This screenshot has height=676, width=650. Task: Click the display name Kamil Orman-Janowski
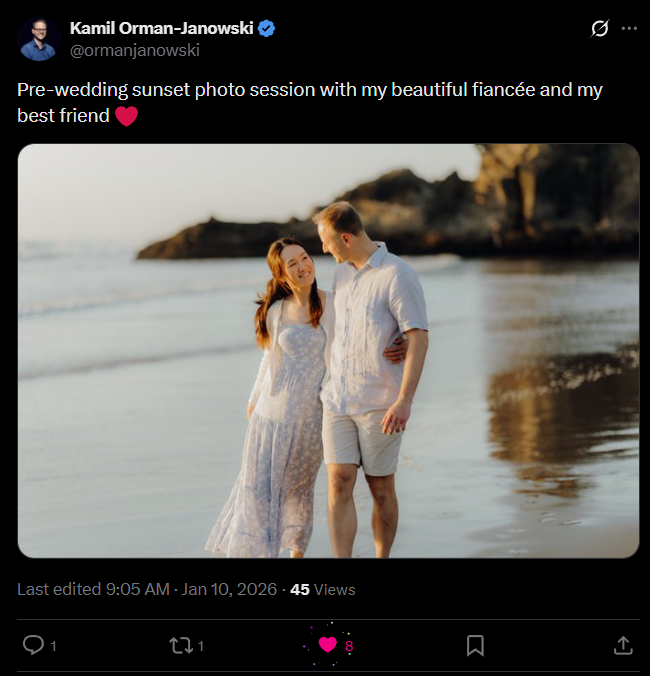click(x=161, y=28)
